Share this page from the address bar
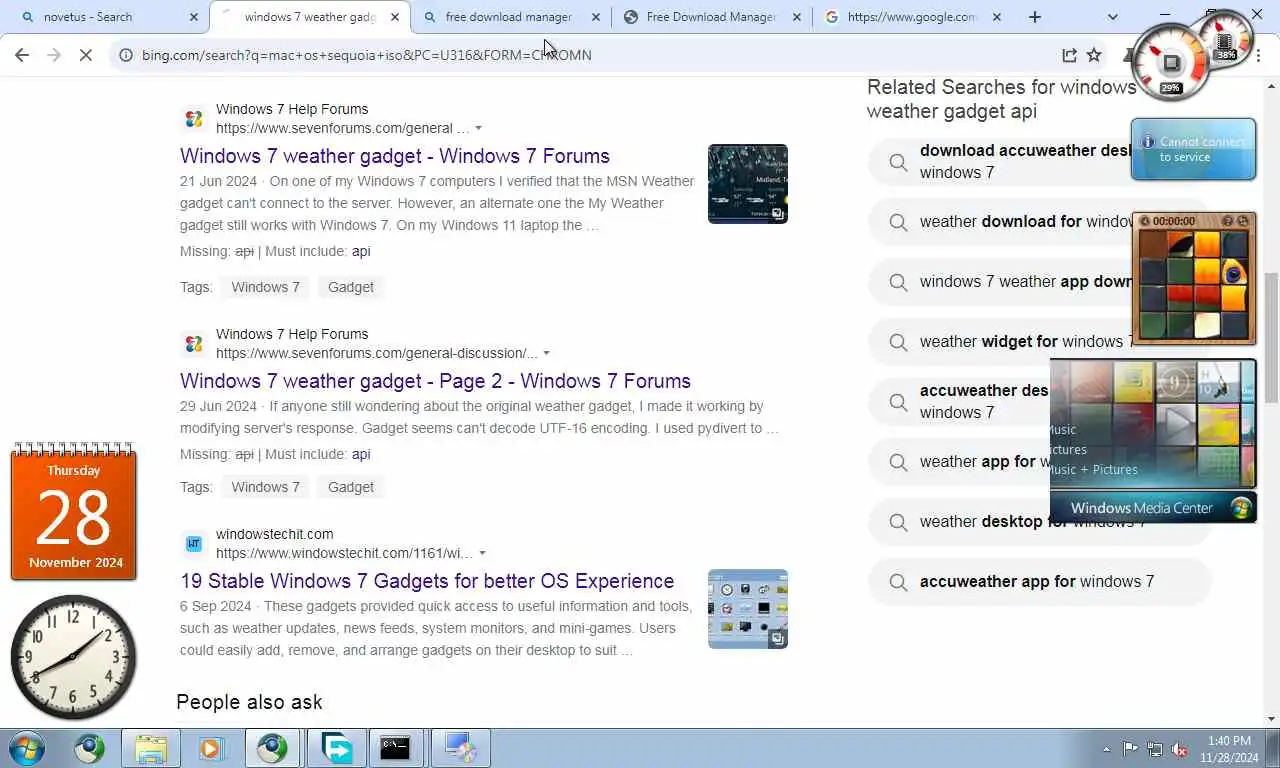Screen dimensions: 1280x768 point(1069,55)
